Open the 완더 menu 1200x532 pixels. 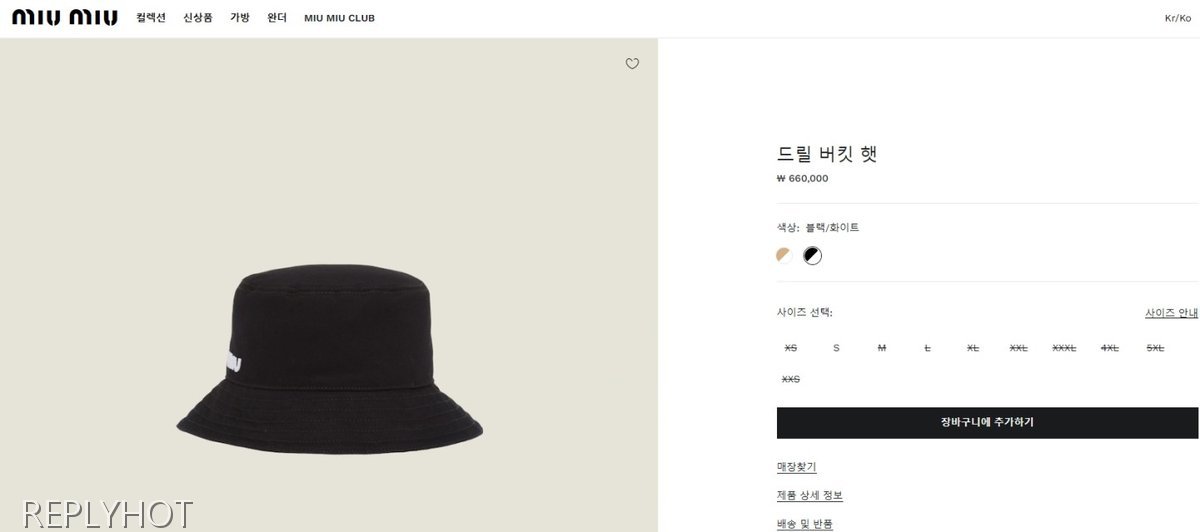pyautogui.click(x=277, y=18)
